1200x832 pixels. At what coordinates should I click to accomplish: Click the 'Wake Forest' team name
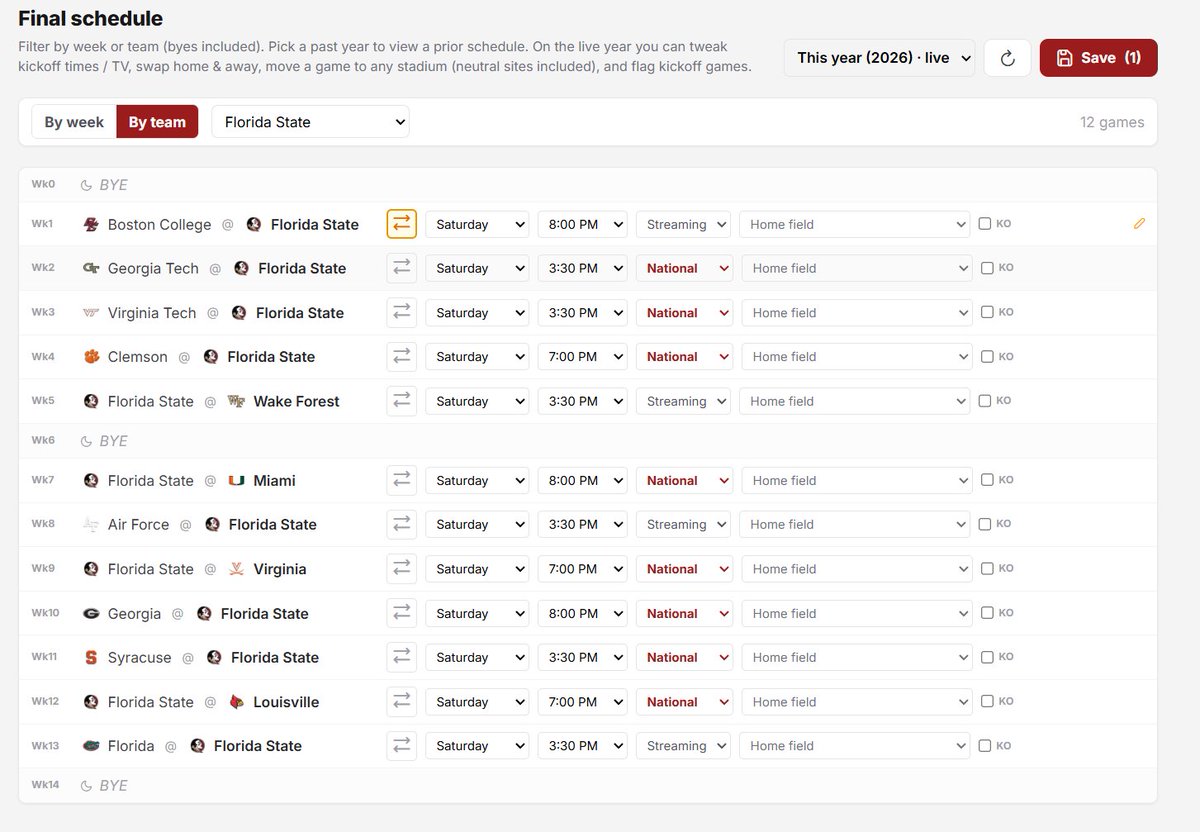point(296,401)
